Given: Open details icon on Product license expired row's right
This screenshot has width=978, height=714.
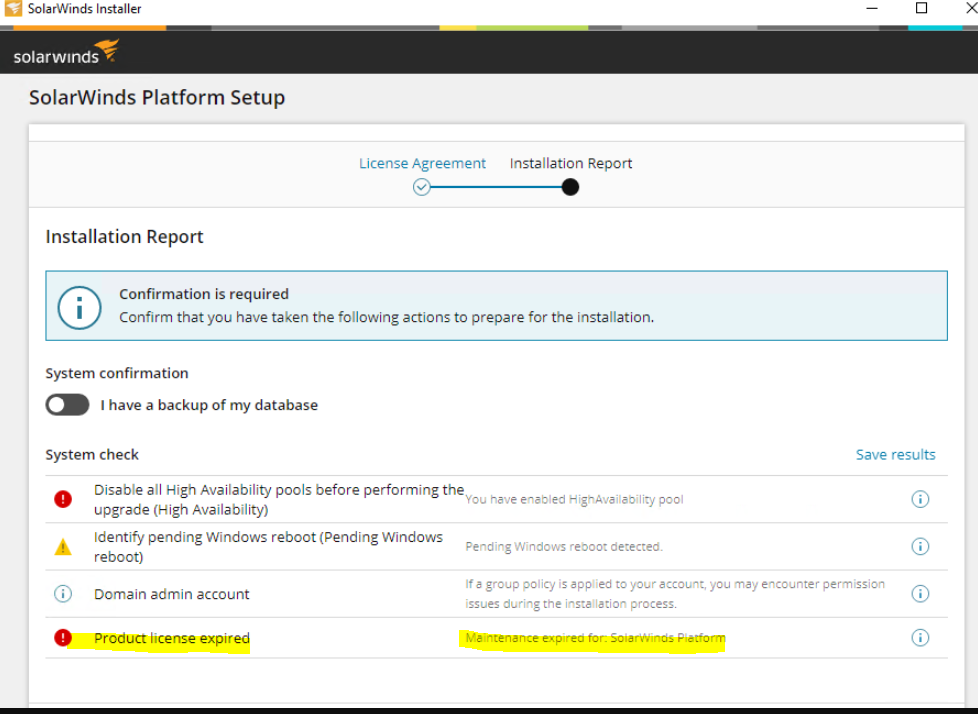Looking at the screenshot, I should tap(920, 638).
